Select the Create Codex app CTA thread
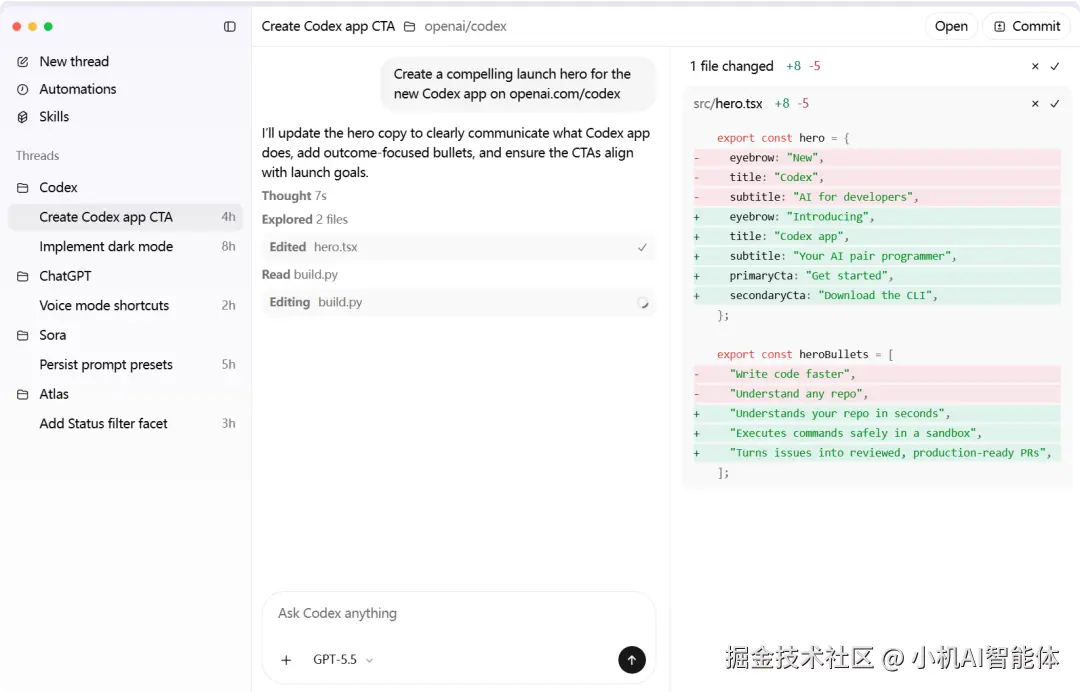The width and height of the screenshot is (1080, 692). coord(125,217)
